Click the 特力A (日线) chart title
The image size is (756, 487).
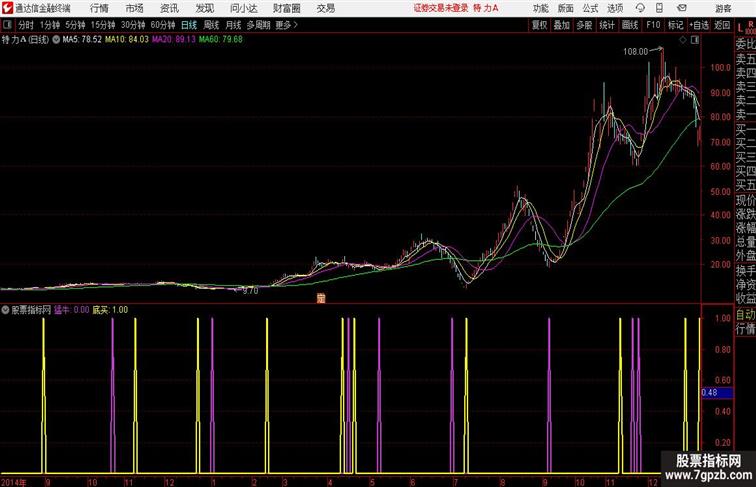25,40
